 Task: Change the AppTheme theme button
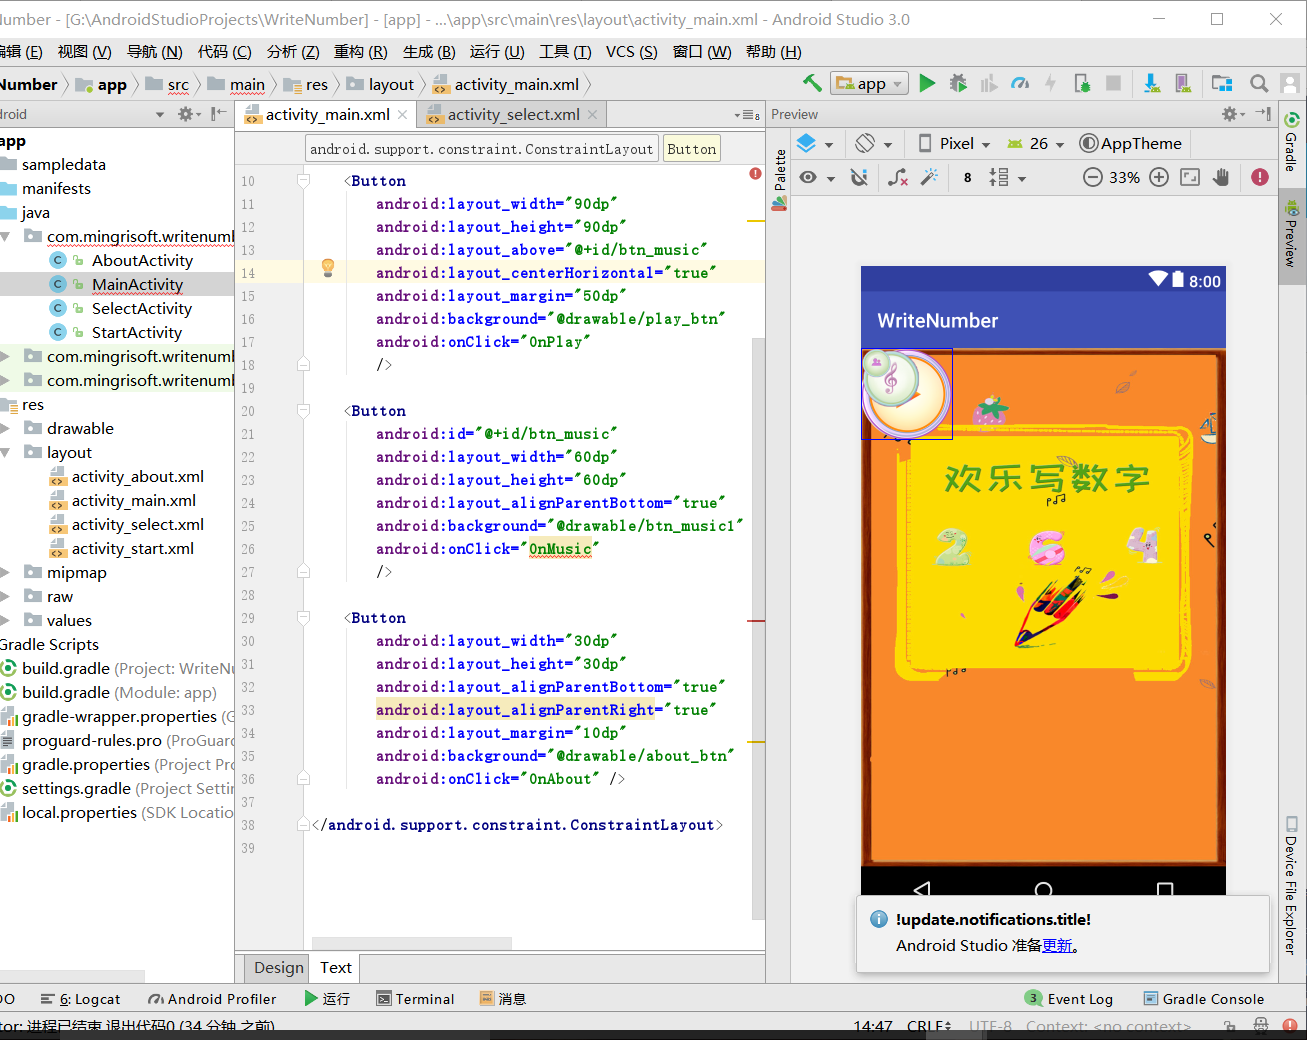1131,143
